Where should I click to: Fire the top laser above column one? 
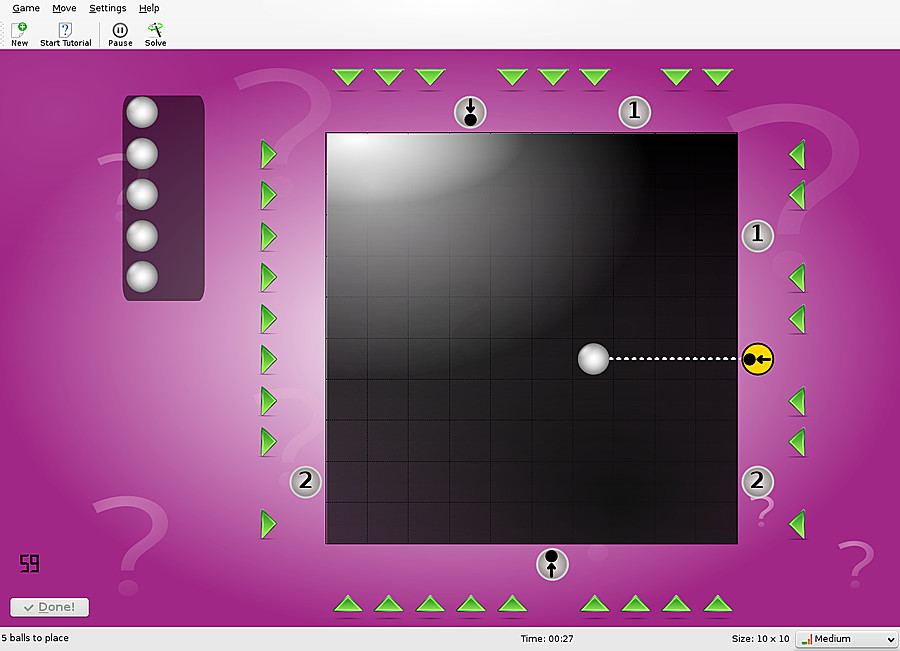(x=347, y=77)
